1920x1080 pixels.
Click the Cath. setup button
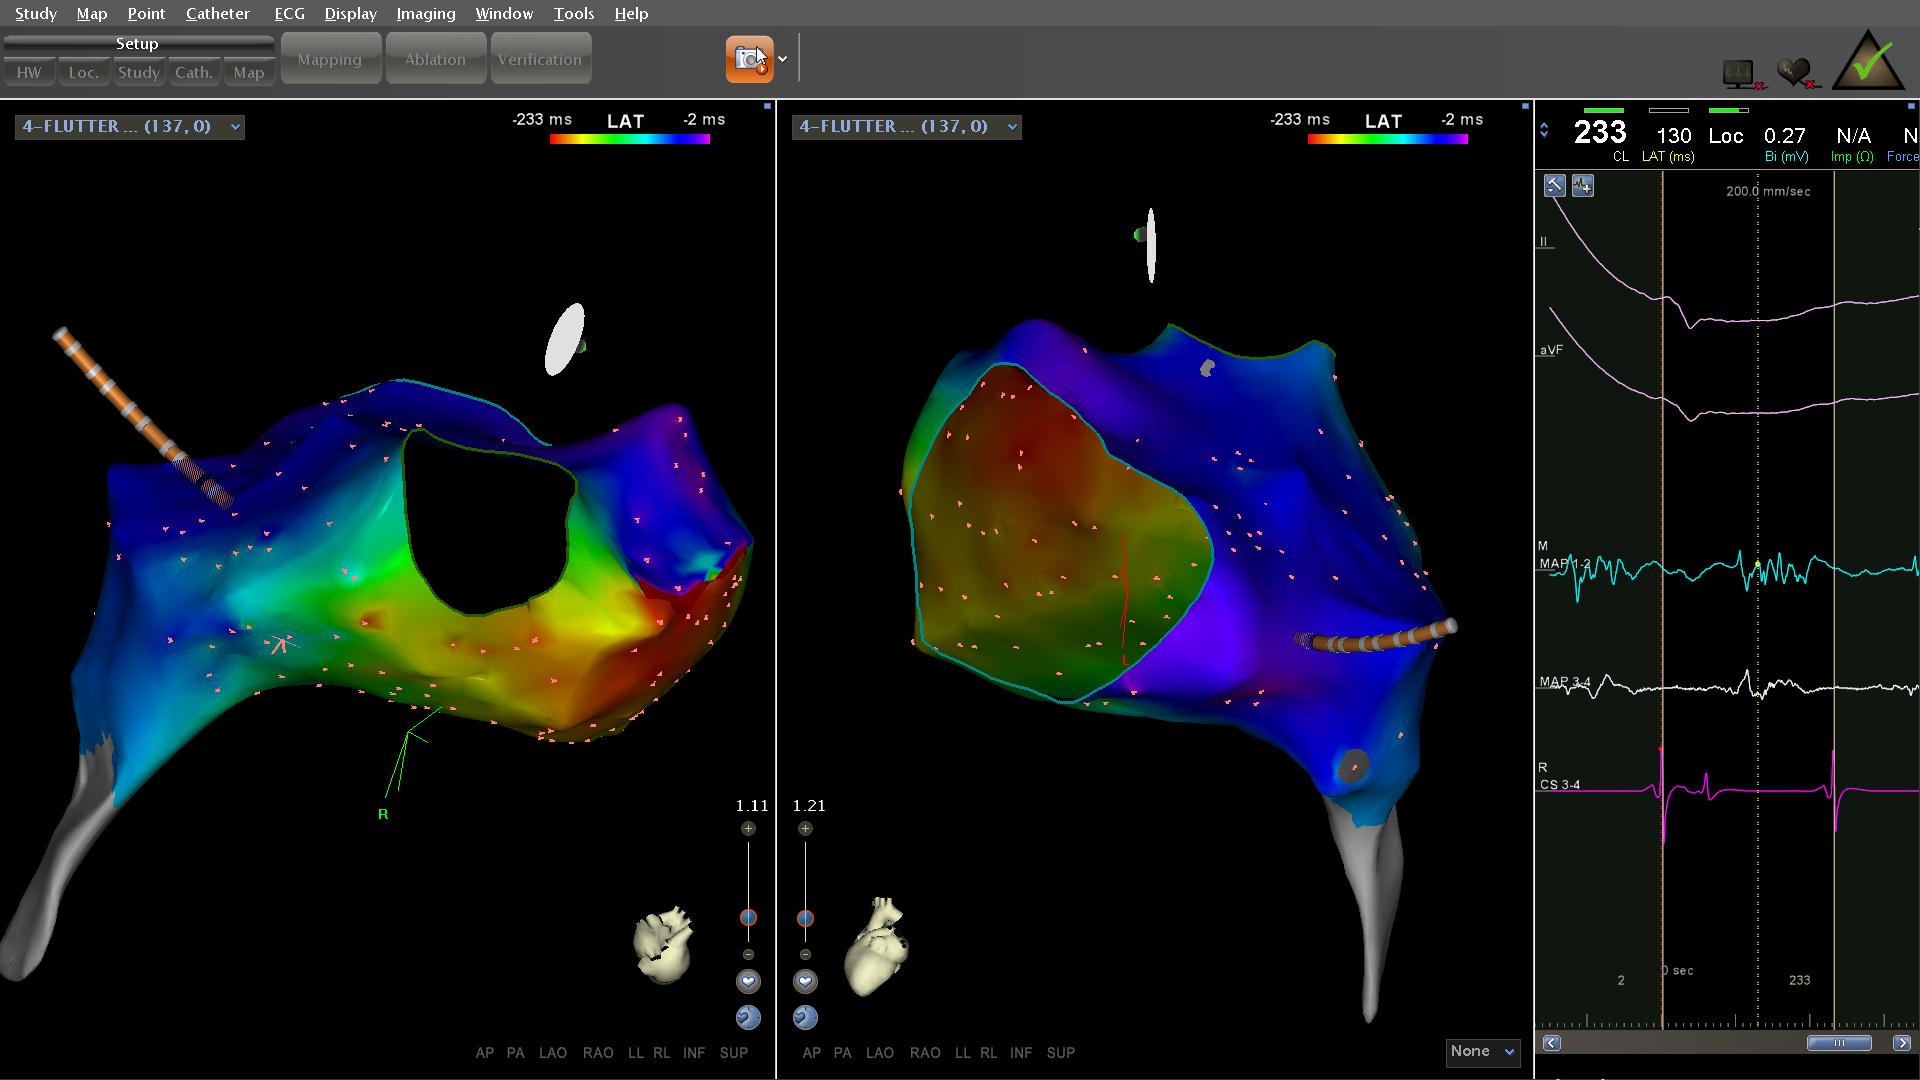(x=193, y=73)
